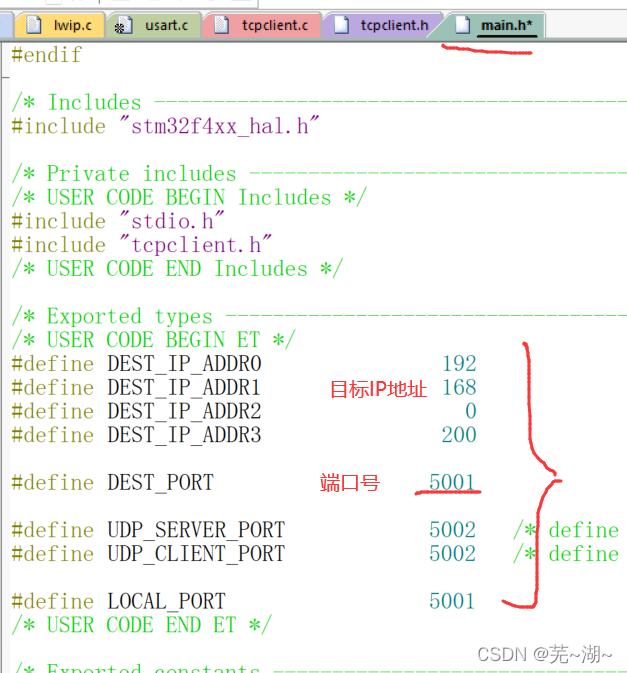Click the comment after UDP_SERVER_PORT value
Screen dimensions: 627x673
(566, 531)
